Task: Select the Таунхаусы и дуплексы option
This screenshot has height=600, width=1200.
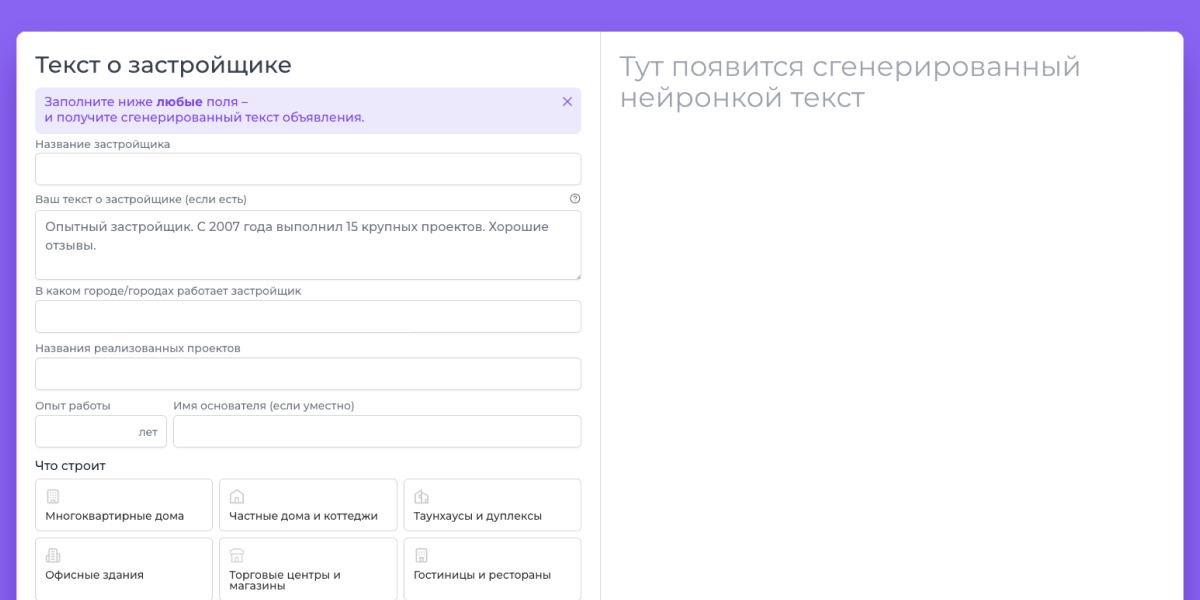Action: point(492,505)
